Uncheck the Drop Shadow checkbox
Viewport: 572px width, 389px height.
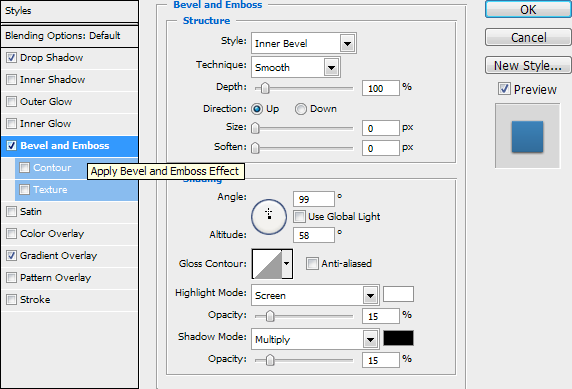point(11,58)
